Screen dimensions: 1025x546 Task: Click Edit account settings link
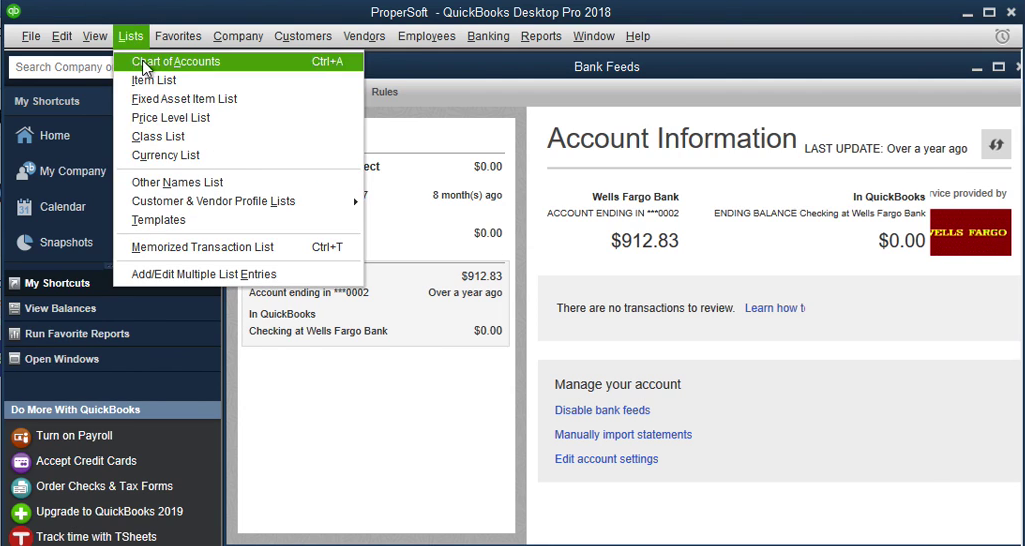click(x=606, y=459)
